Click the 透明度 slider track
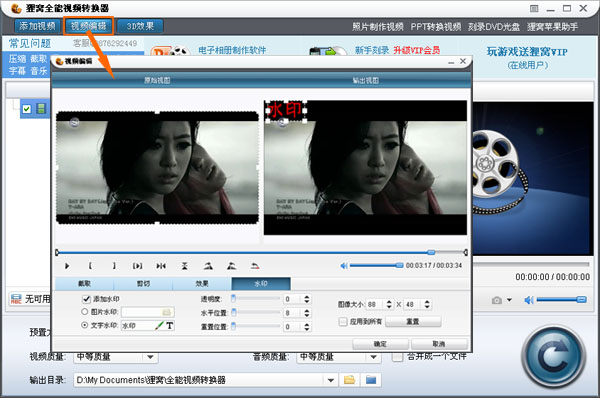The width and height of the screenshot is (600, 398). pyautogui.click(x=256, y=298)
